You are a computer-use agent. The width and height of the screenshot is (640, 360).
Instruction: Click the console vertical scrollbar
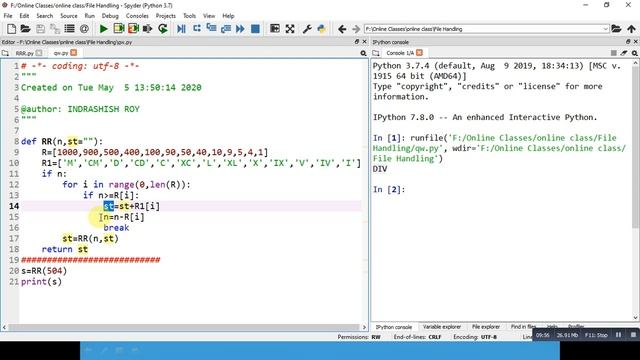point(636,147)
